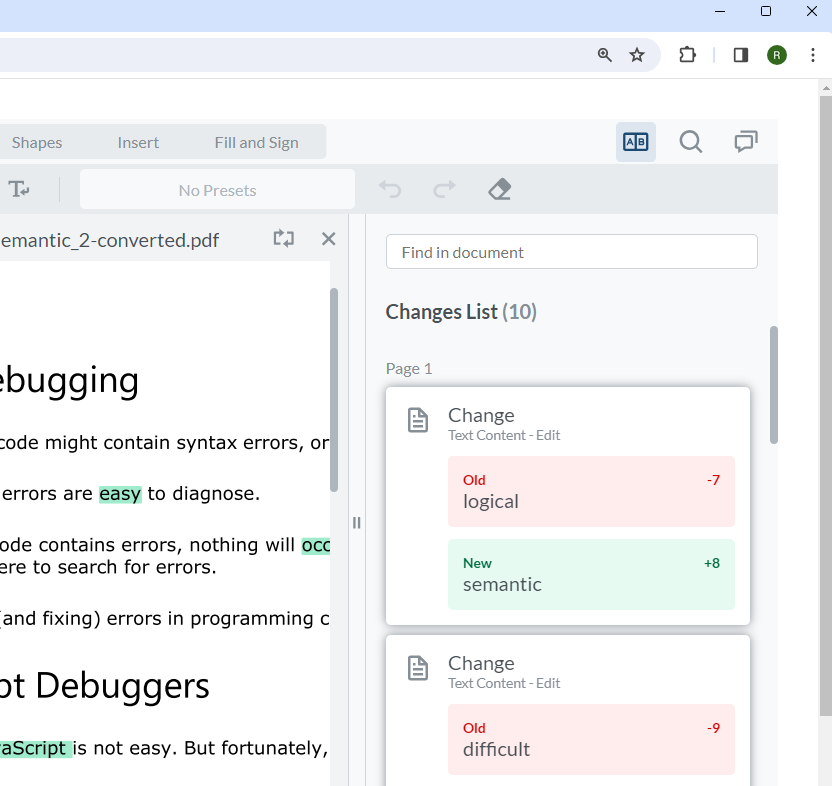Click the Find in document field

(571, 251)
